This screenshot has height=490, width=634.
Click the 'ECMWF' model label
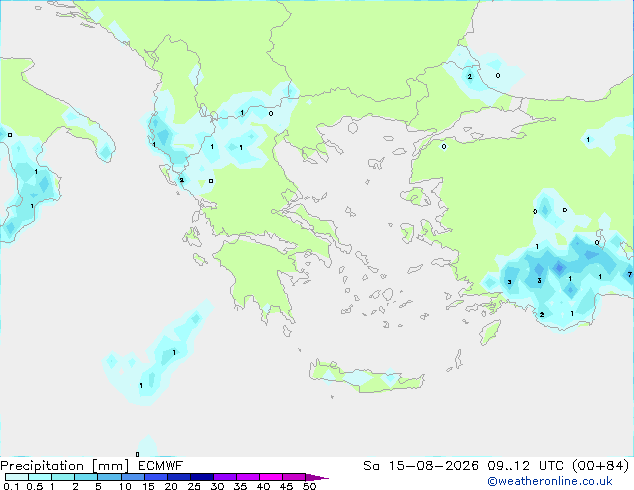(x=161, y=466)
